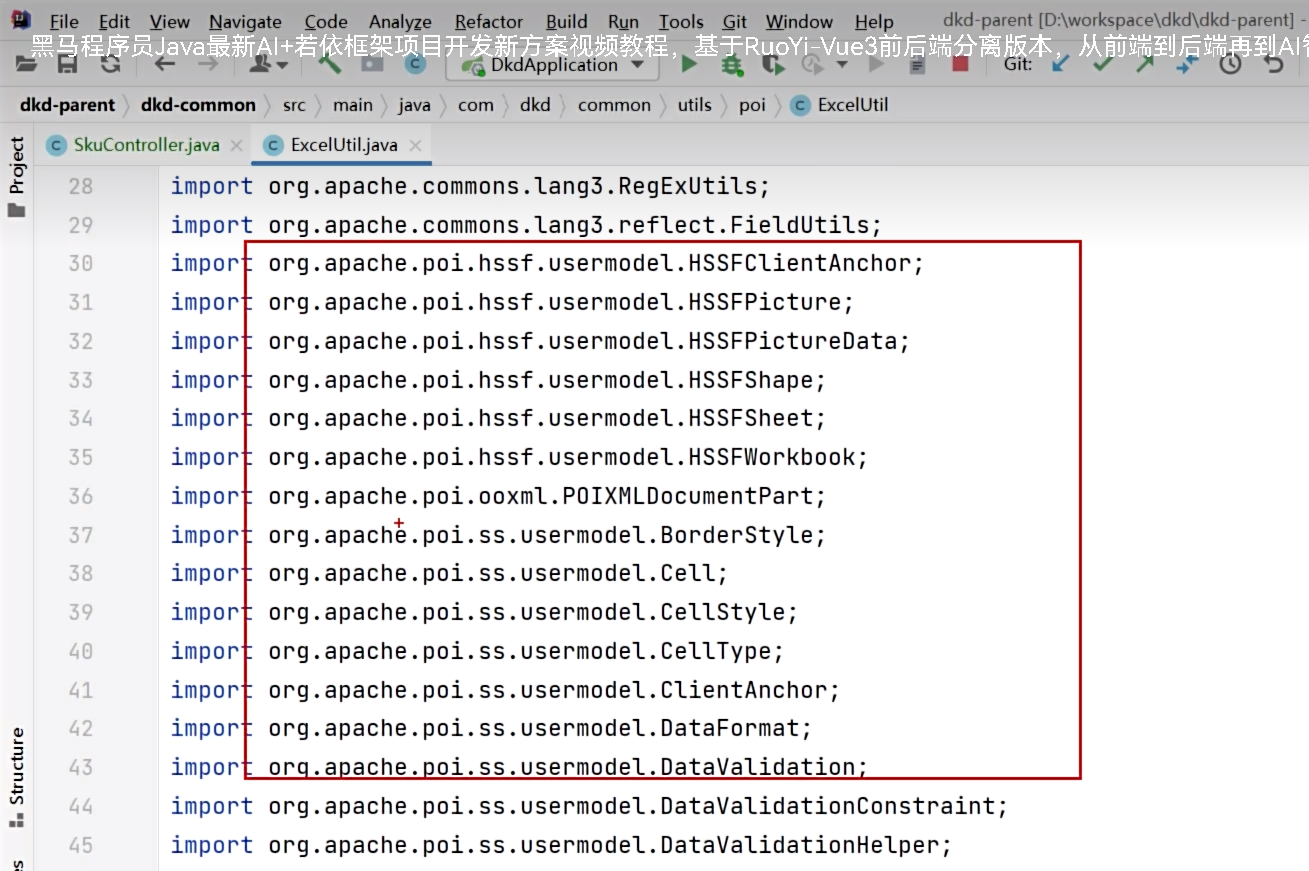Click the HSSFClientAnchor import line
Image resolution: width=1309 pixels, height=871 pixels.
pos(548,263)
